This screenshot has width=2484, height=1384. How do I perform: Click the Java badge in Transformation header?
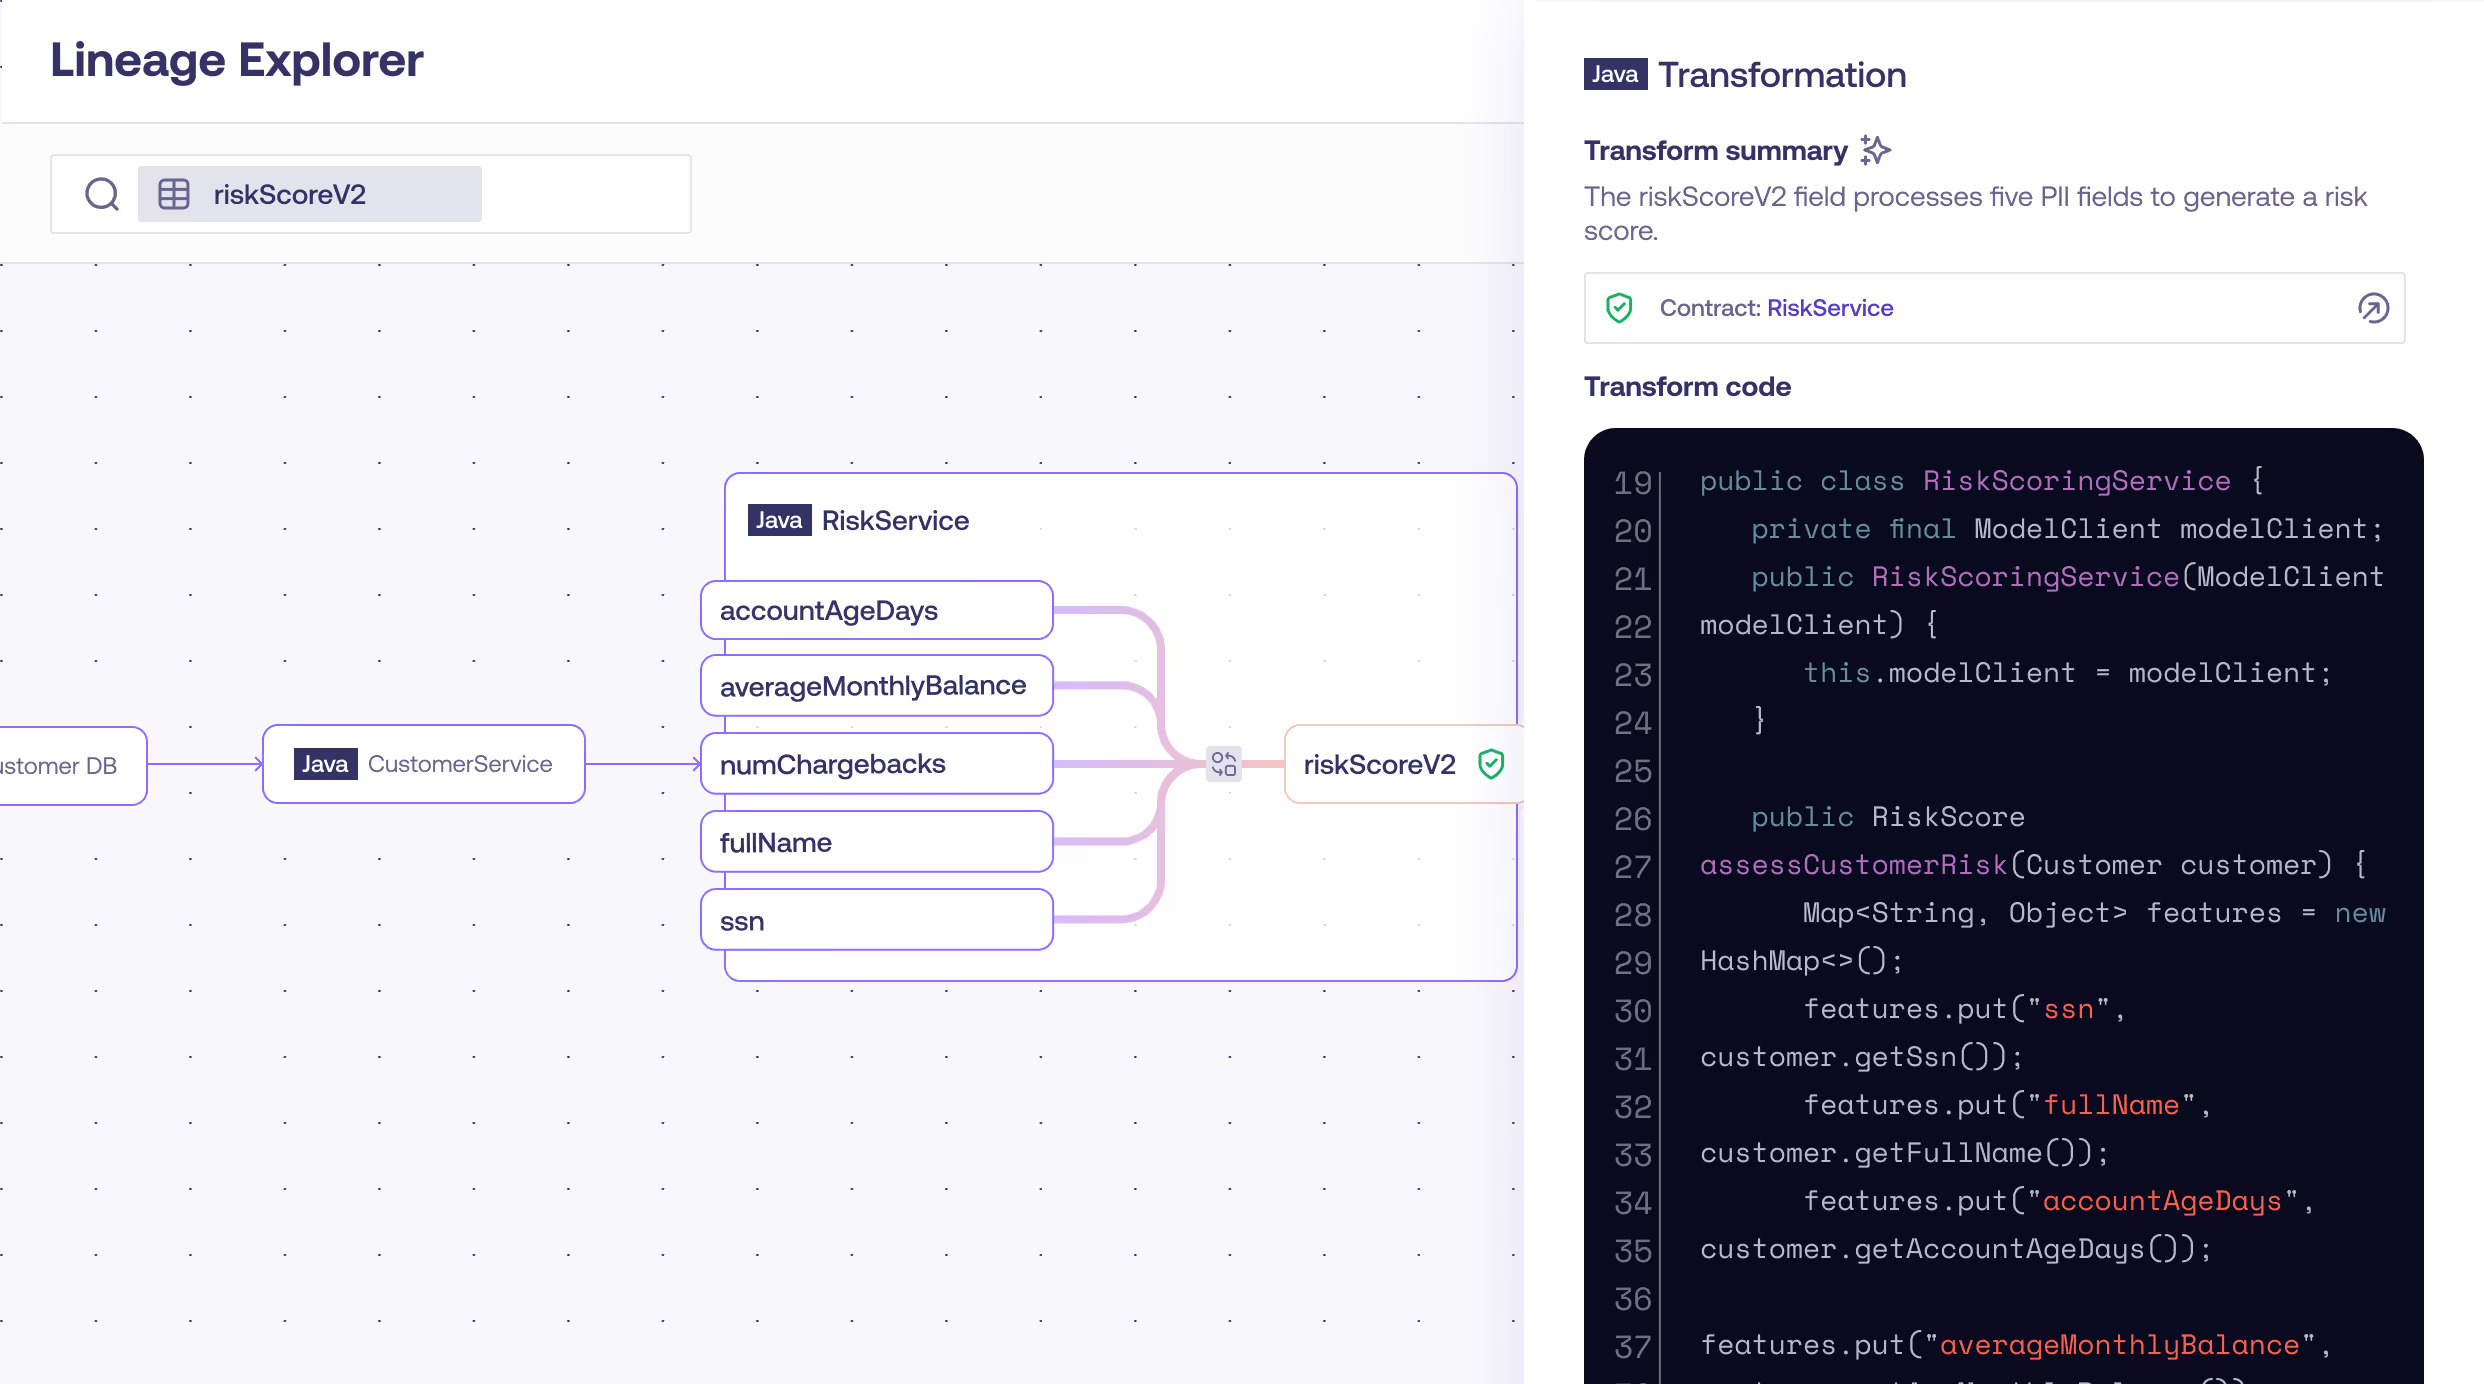point(1615,74)
